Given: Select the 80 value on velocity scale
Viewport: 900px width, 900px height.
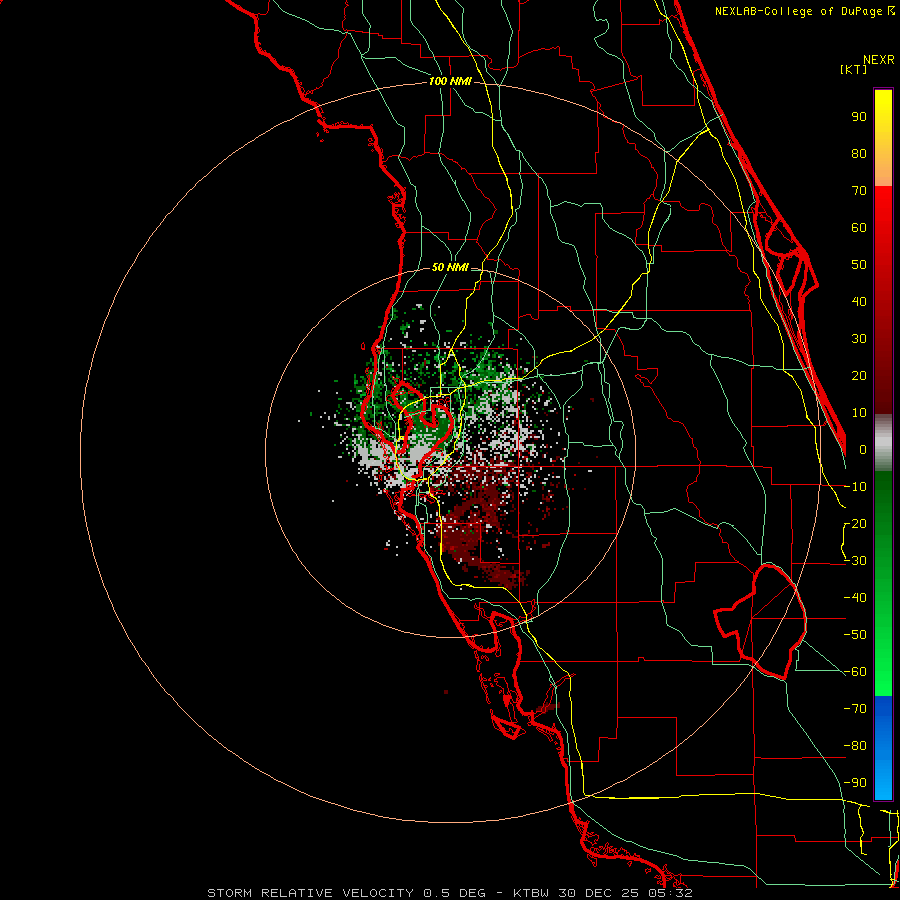Looking at the screenshot, I should 859,153.
